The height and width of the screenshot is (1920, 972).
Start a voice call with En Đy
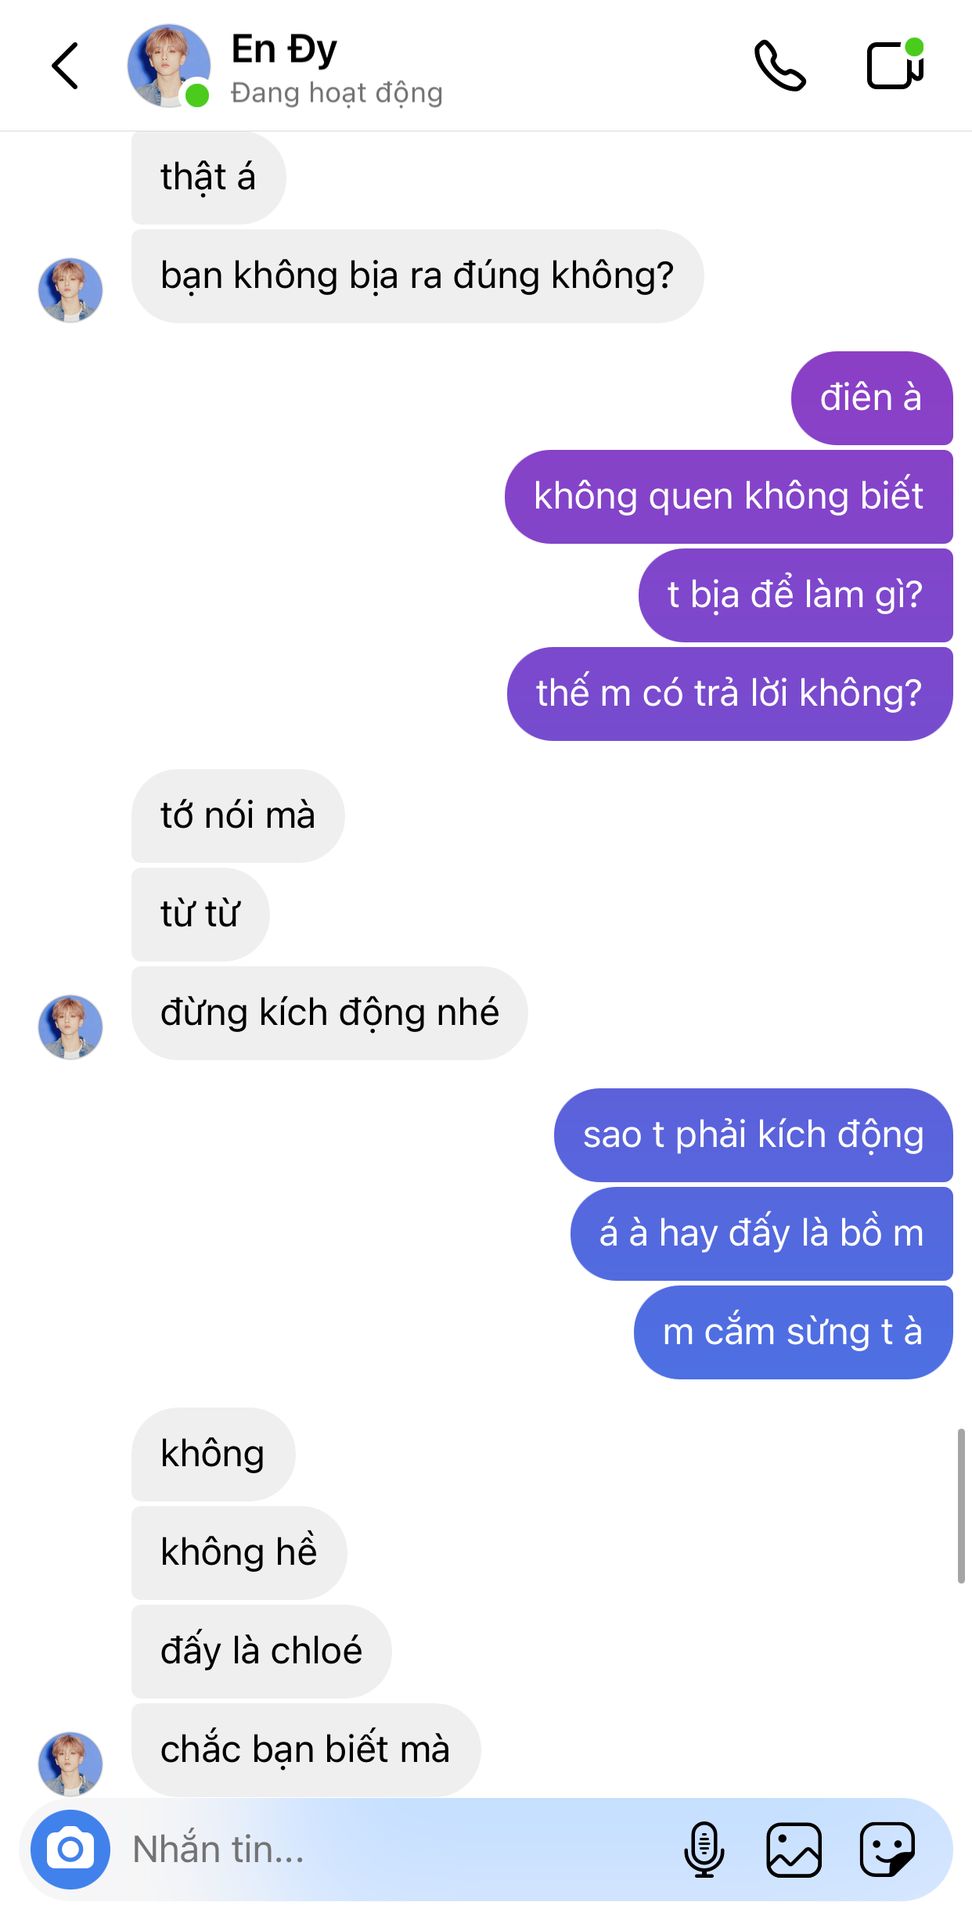coord(780,66)
